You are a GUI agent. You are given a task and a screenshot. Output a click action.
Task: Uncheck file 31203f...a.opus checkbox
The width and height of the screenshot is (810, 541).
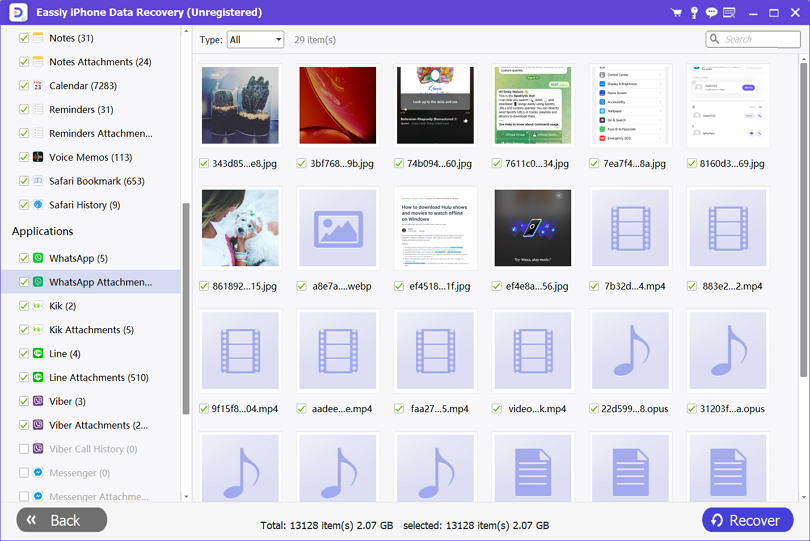click(692, 408)
